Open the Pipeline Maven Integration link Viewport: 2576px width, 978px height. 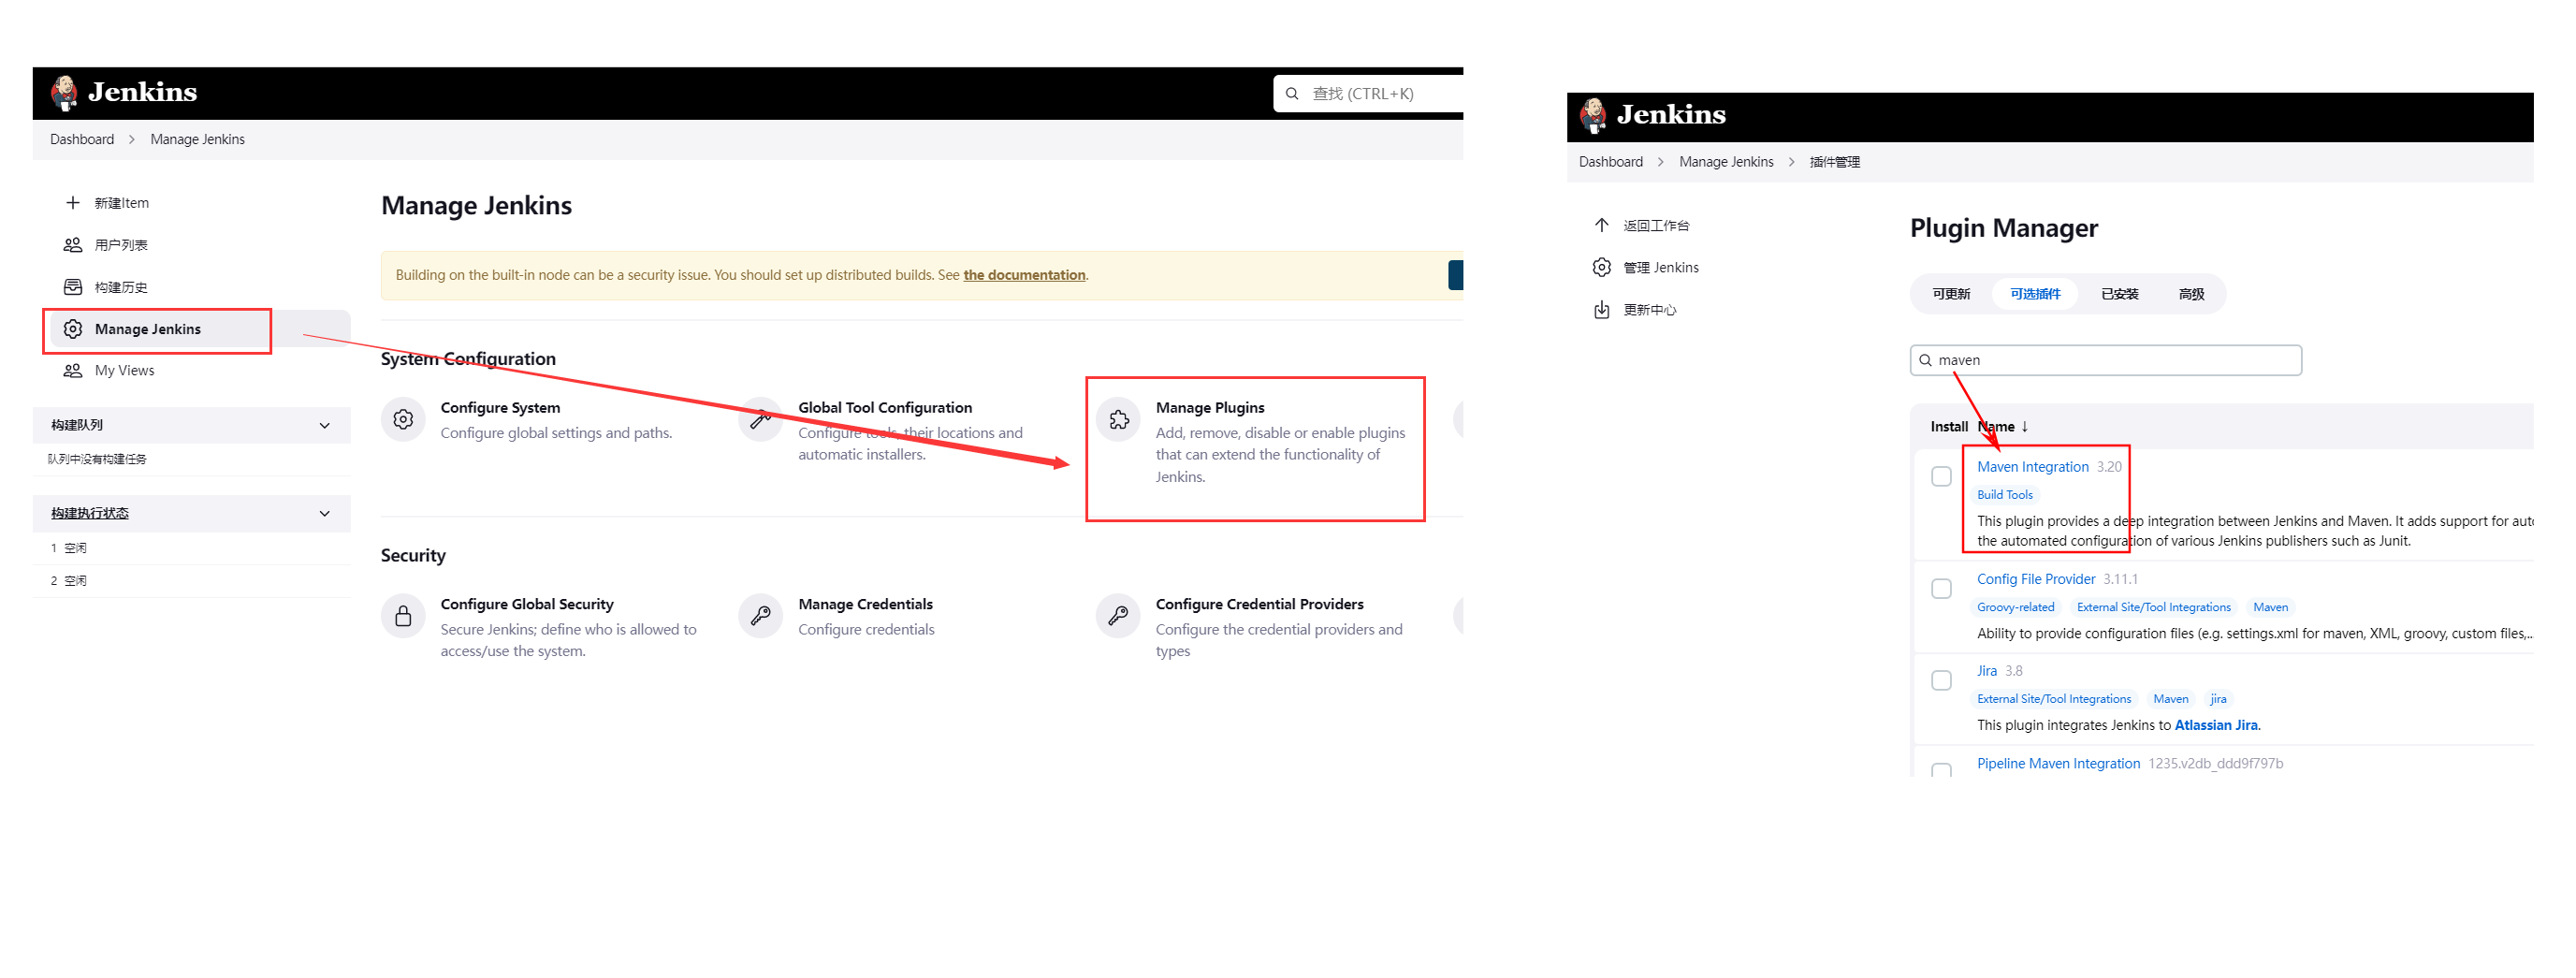pos(2059,763)
